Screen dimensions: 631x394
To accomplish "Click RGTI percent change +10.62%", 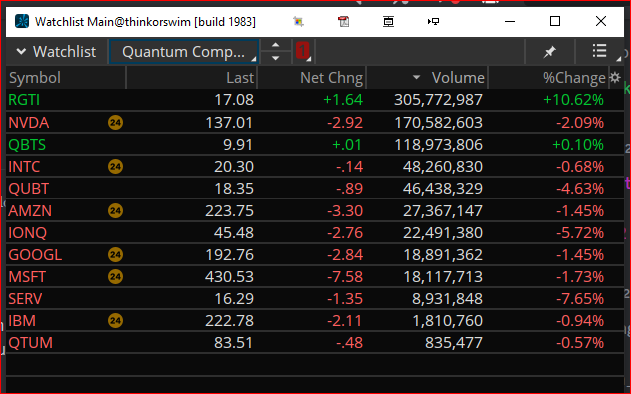I will (x=573, y=100).
